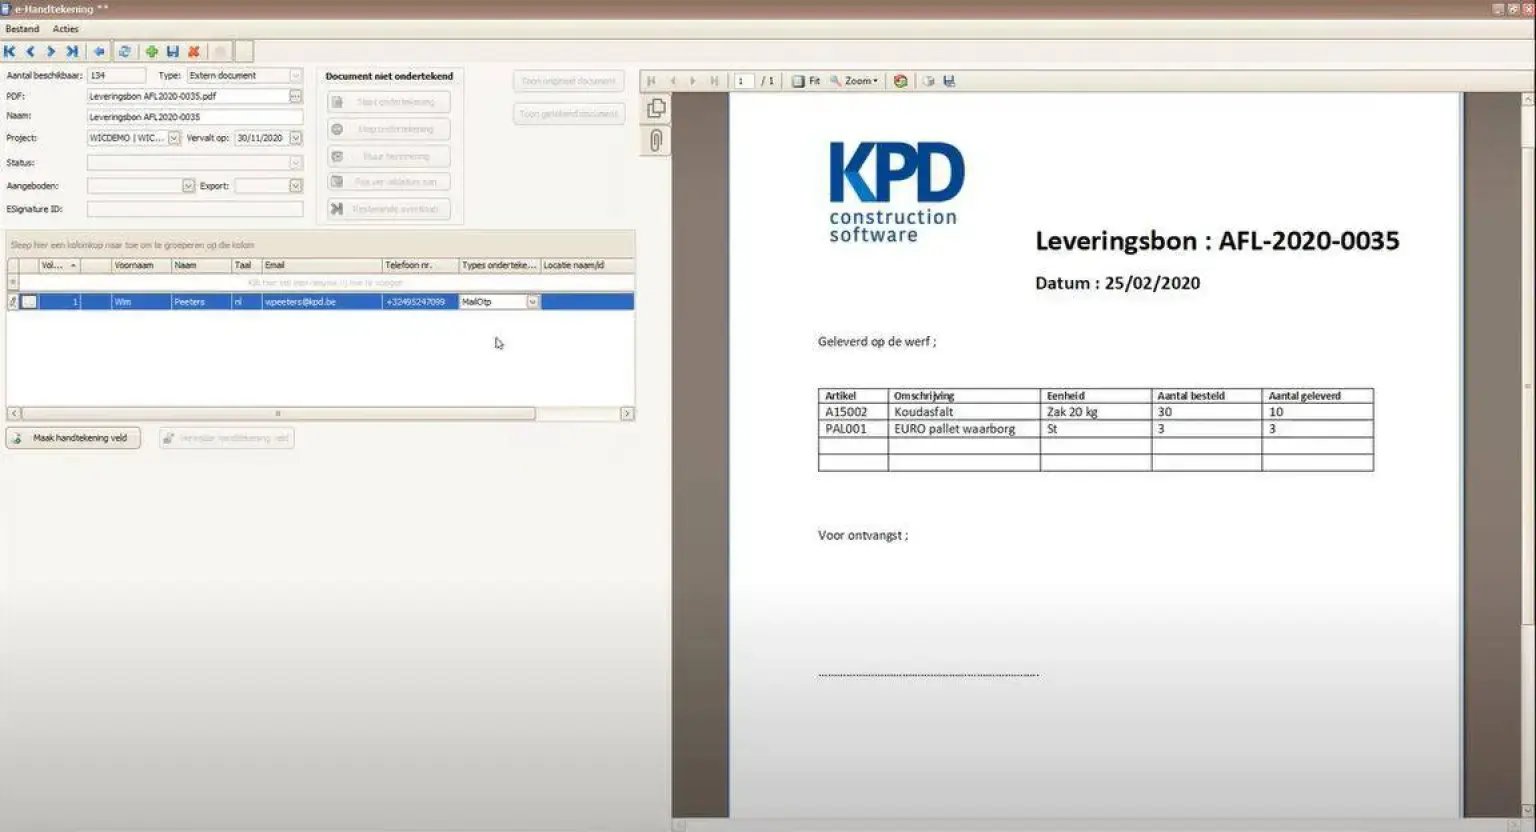Click the refresh icon in main toolbar
1536x832 pixels.
pos(124,51)
